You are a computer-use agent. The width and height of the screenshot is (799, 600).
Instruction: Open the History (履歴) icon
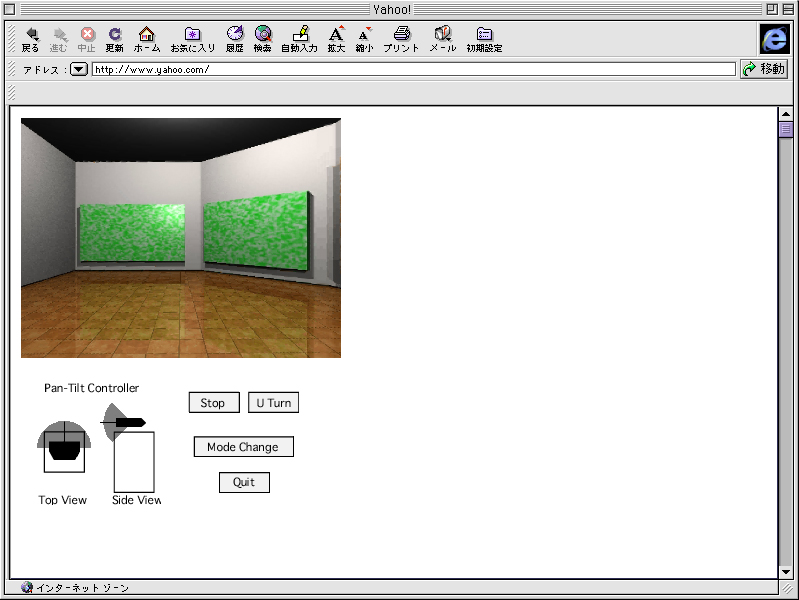coord(235,34)
